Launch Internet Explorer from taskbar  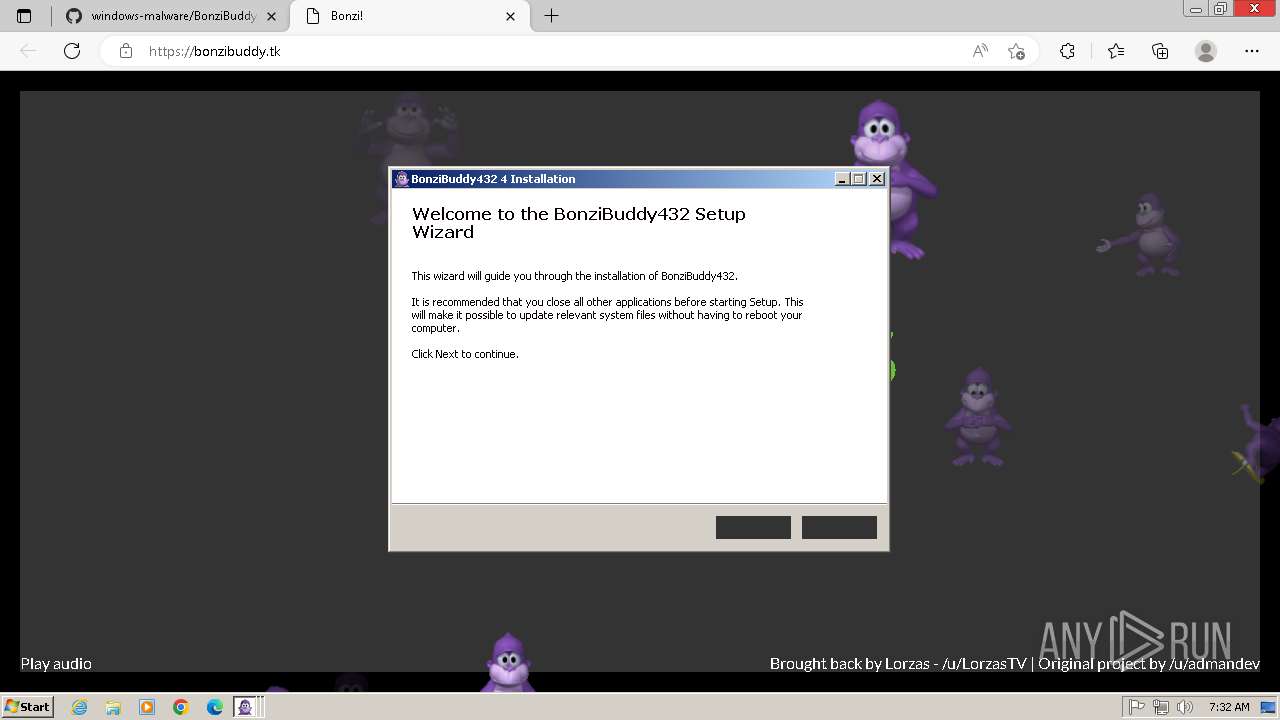point(79,707)
